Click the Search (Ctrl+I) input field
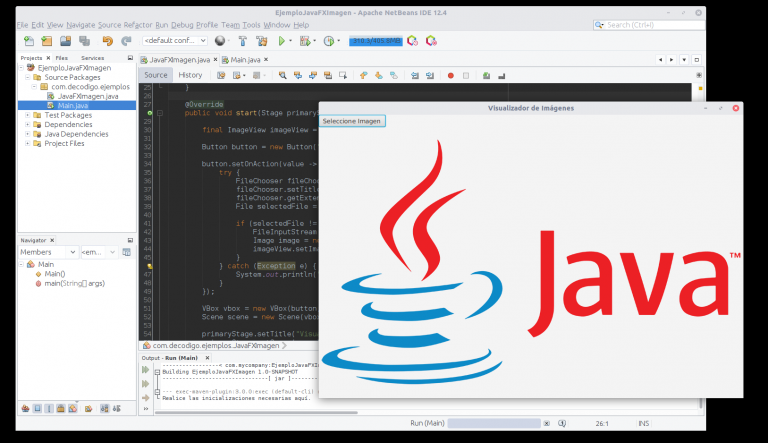This screenshot has height=443, width=768. coord(649,25)
